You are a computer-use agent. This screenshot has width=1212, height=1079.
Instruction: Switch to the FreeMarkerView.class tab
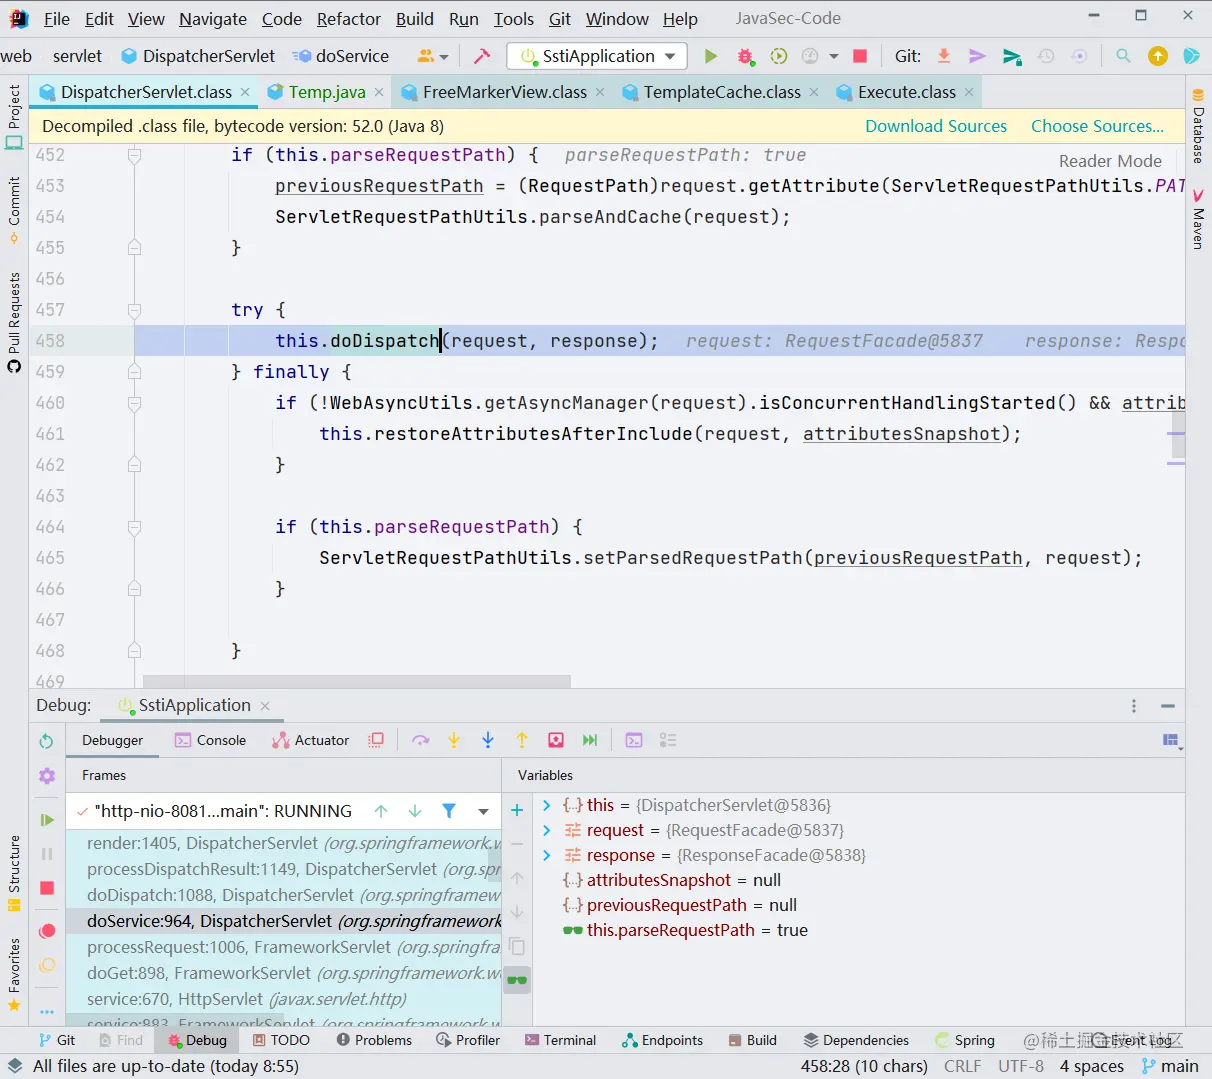(504, 92)
